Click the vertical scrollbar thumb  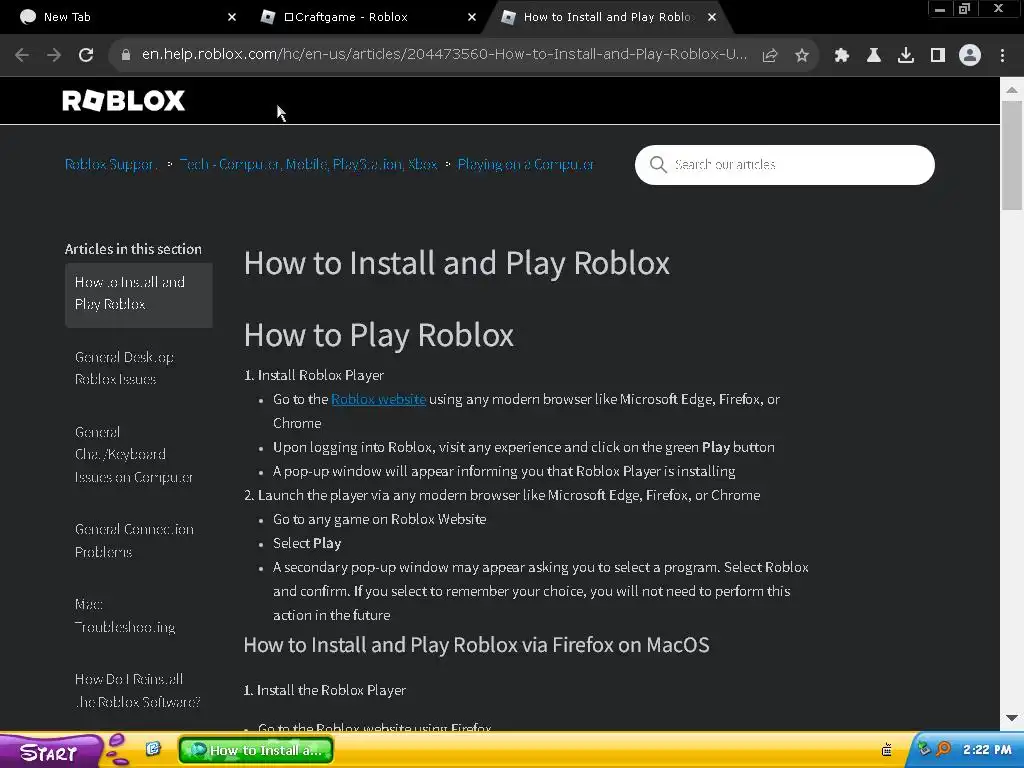point(1012,155)
